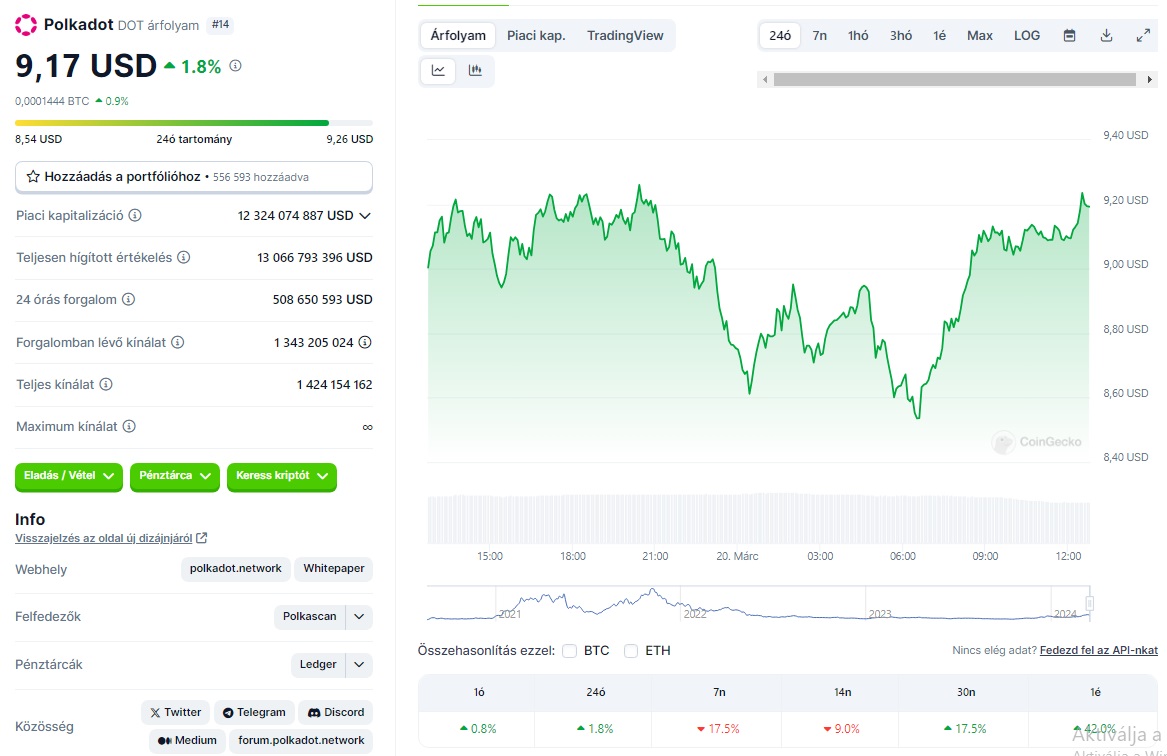
Task: Open forum.polkadot.network link
Action: coord(301,741)
